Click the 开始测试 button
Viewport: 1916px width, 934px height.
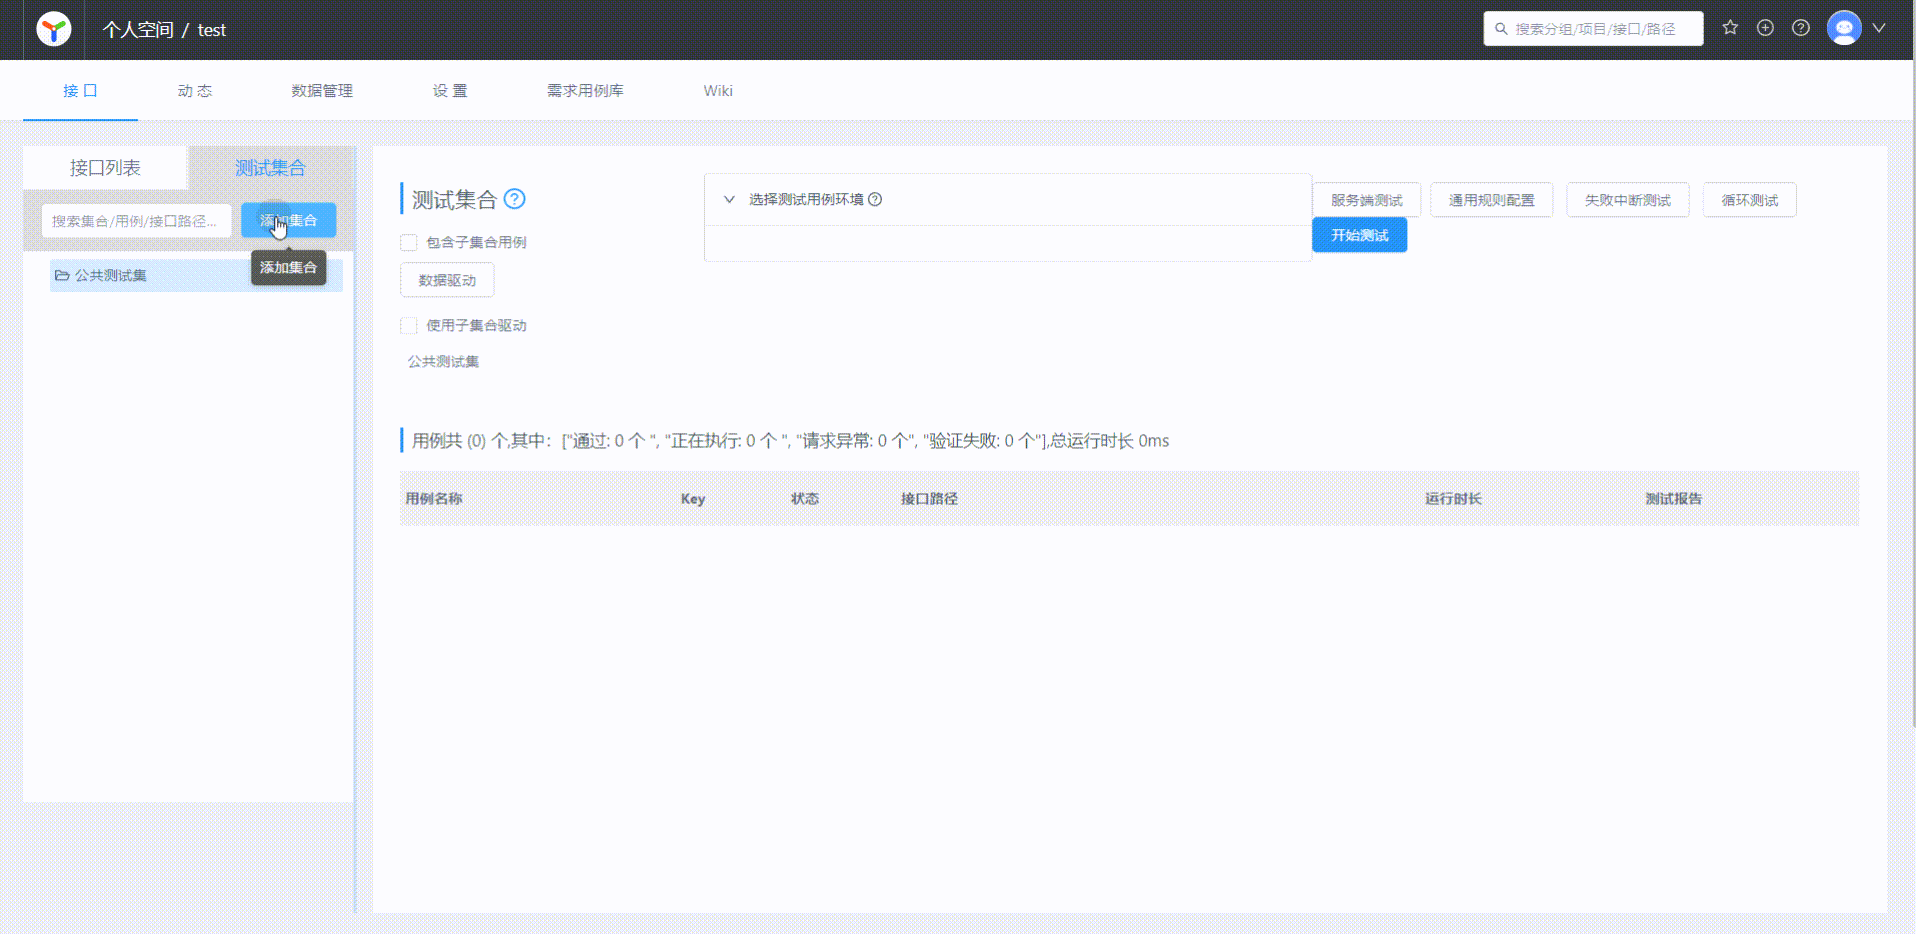coord(1359,234)
